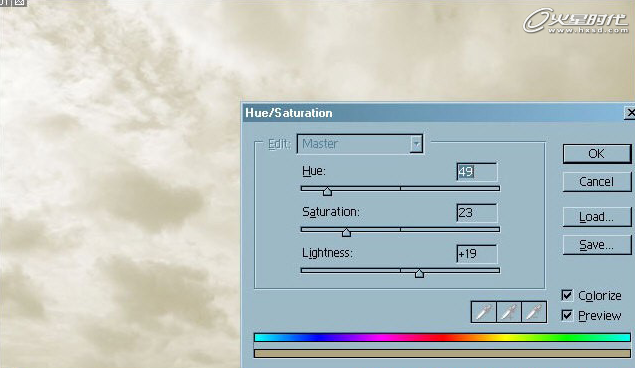The width and height of the screenshot is (635, 368).
Task: Click the Lightness slider handle
Action: point(419,274)
